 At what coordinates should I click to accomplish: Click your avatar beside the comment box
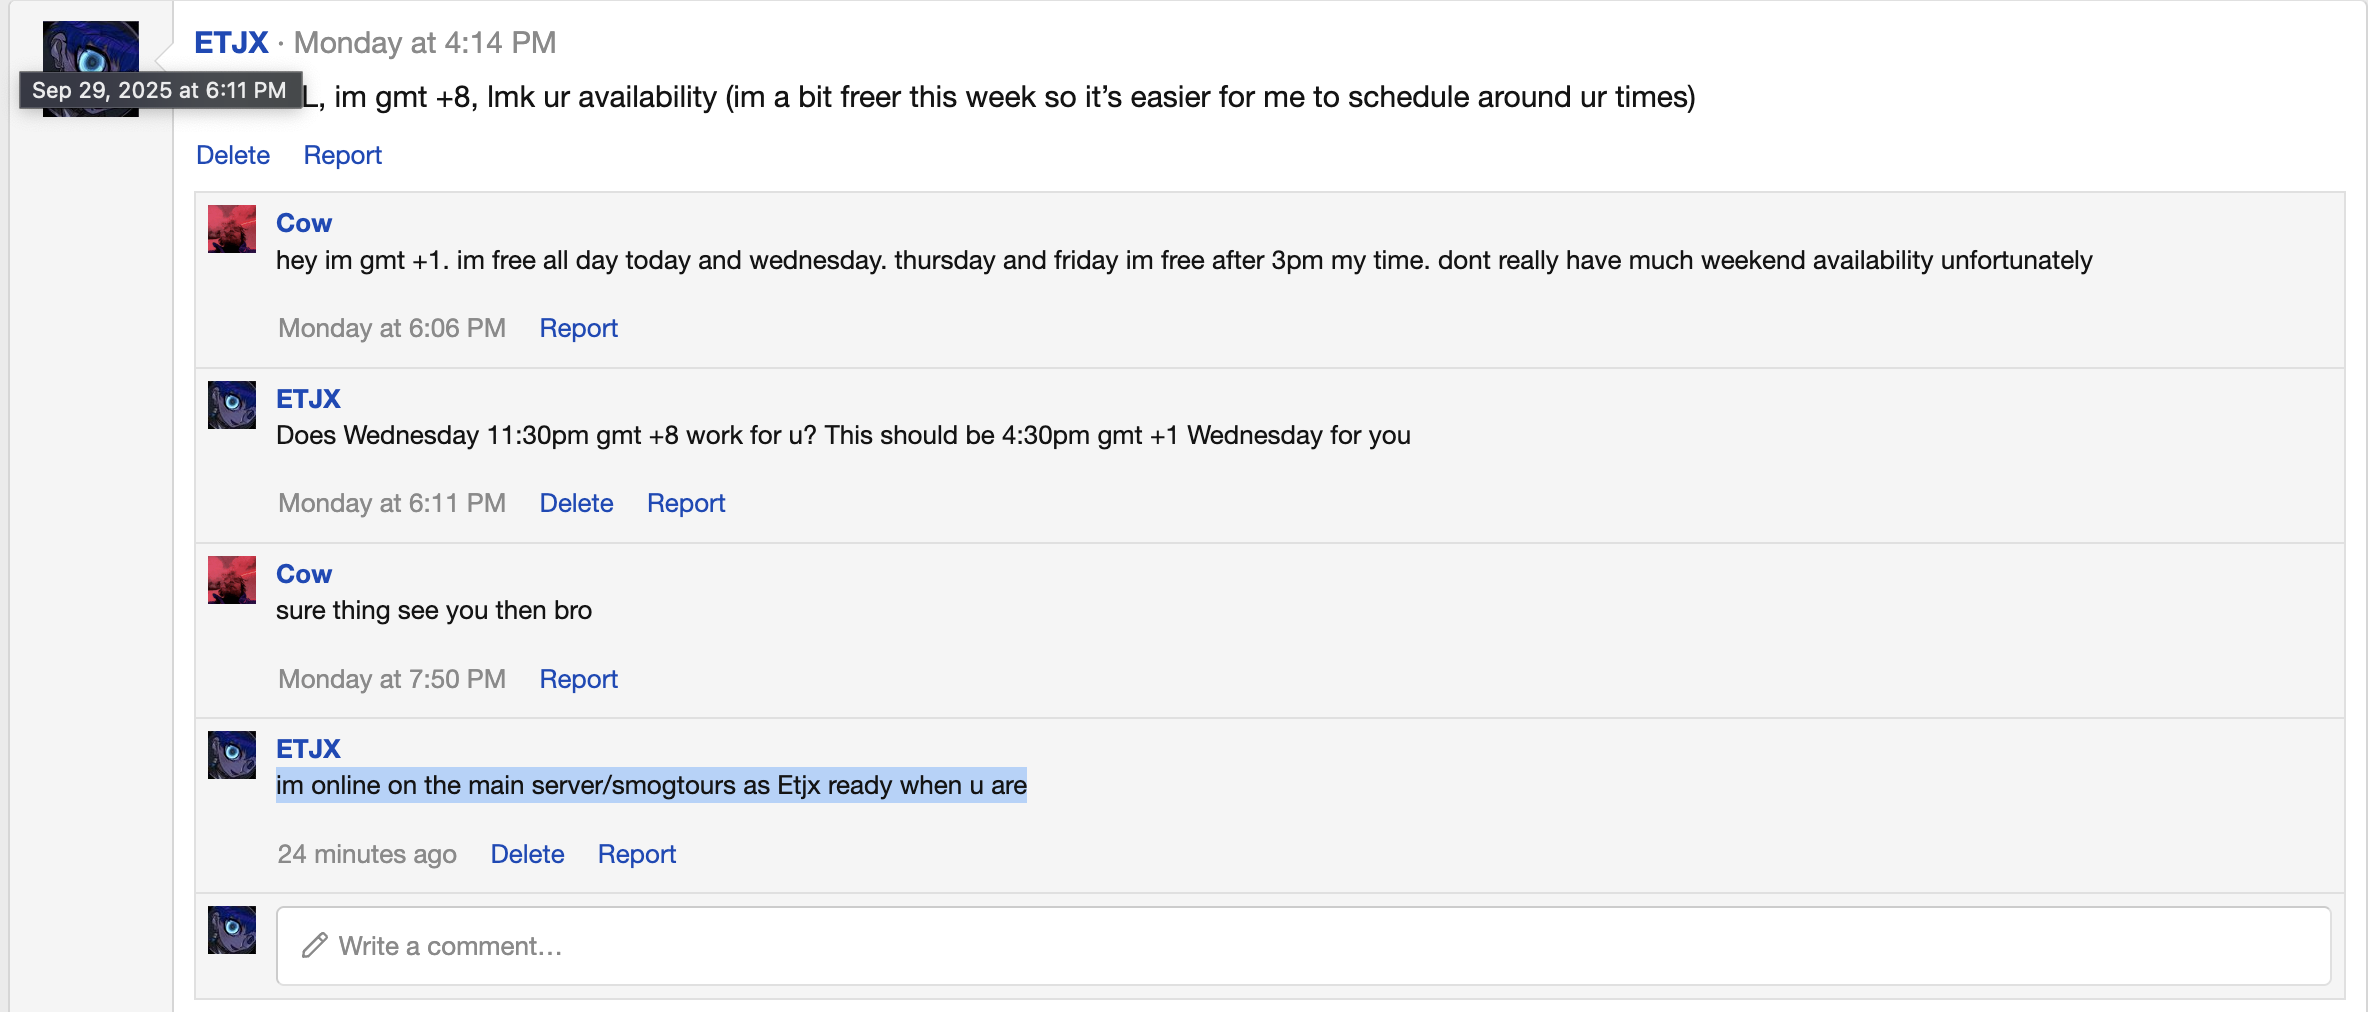tap(232, 930)
